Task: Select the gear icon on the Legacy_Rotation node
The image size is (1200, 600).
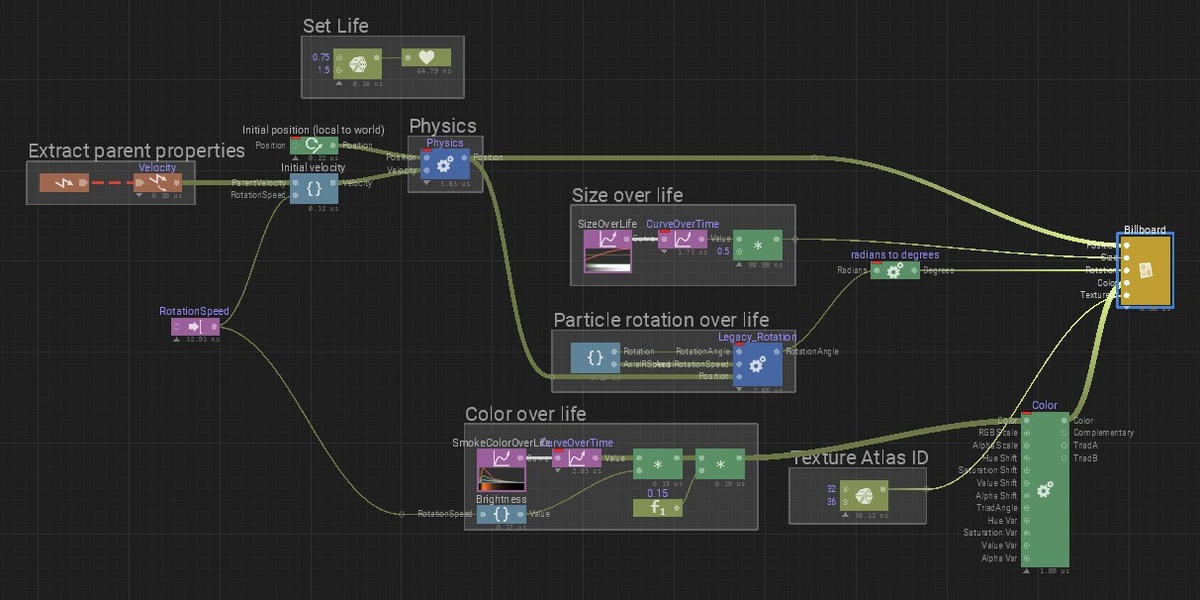Action: 758,365
